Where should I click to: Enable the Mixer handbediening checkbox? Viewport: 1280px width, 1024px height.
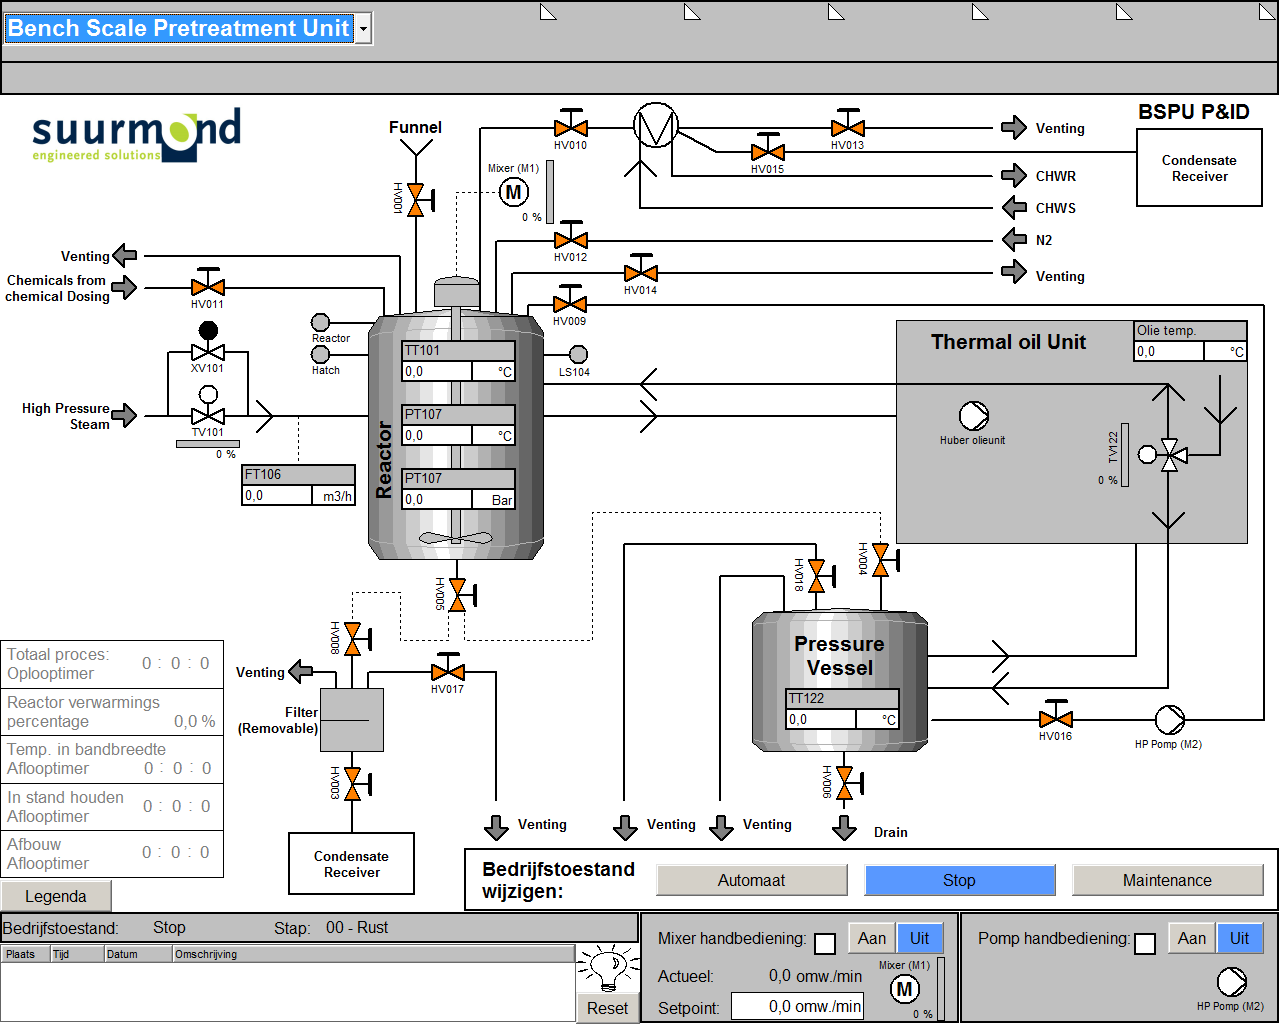tap(825, 942)
